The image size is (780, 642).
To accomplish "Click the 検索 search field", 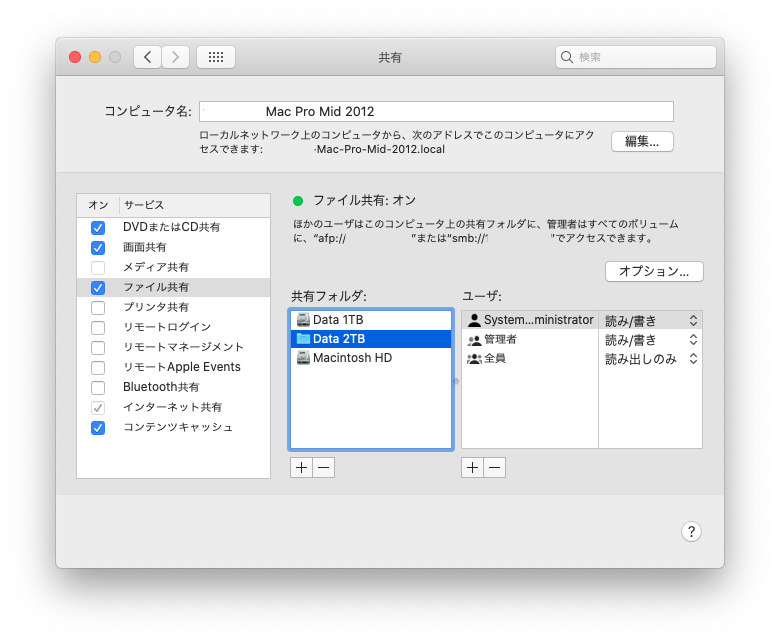I will [636, 57].
